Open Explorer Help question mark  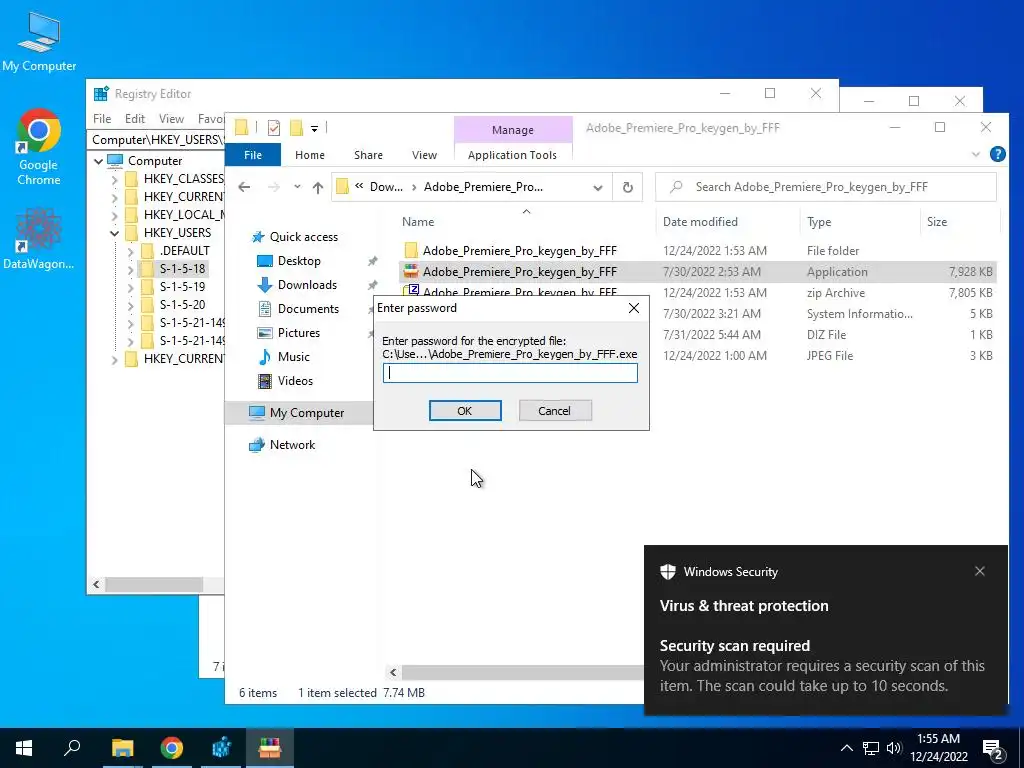click(997, 154)
